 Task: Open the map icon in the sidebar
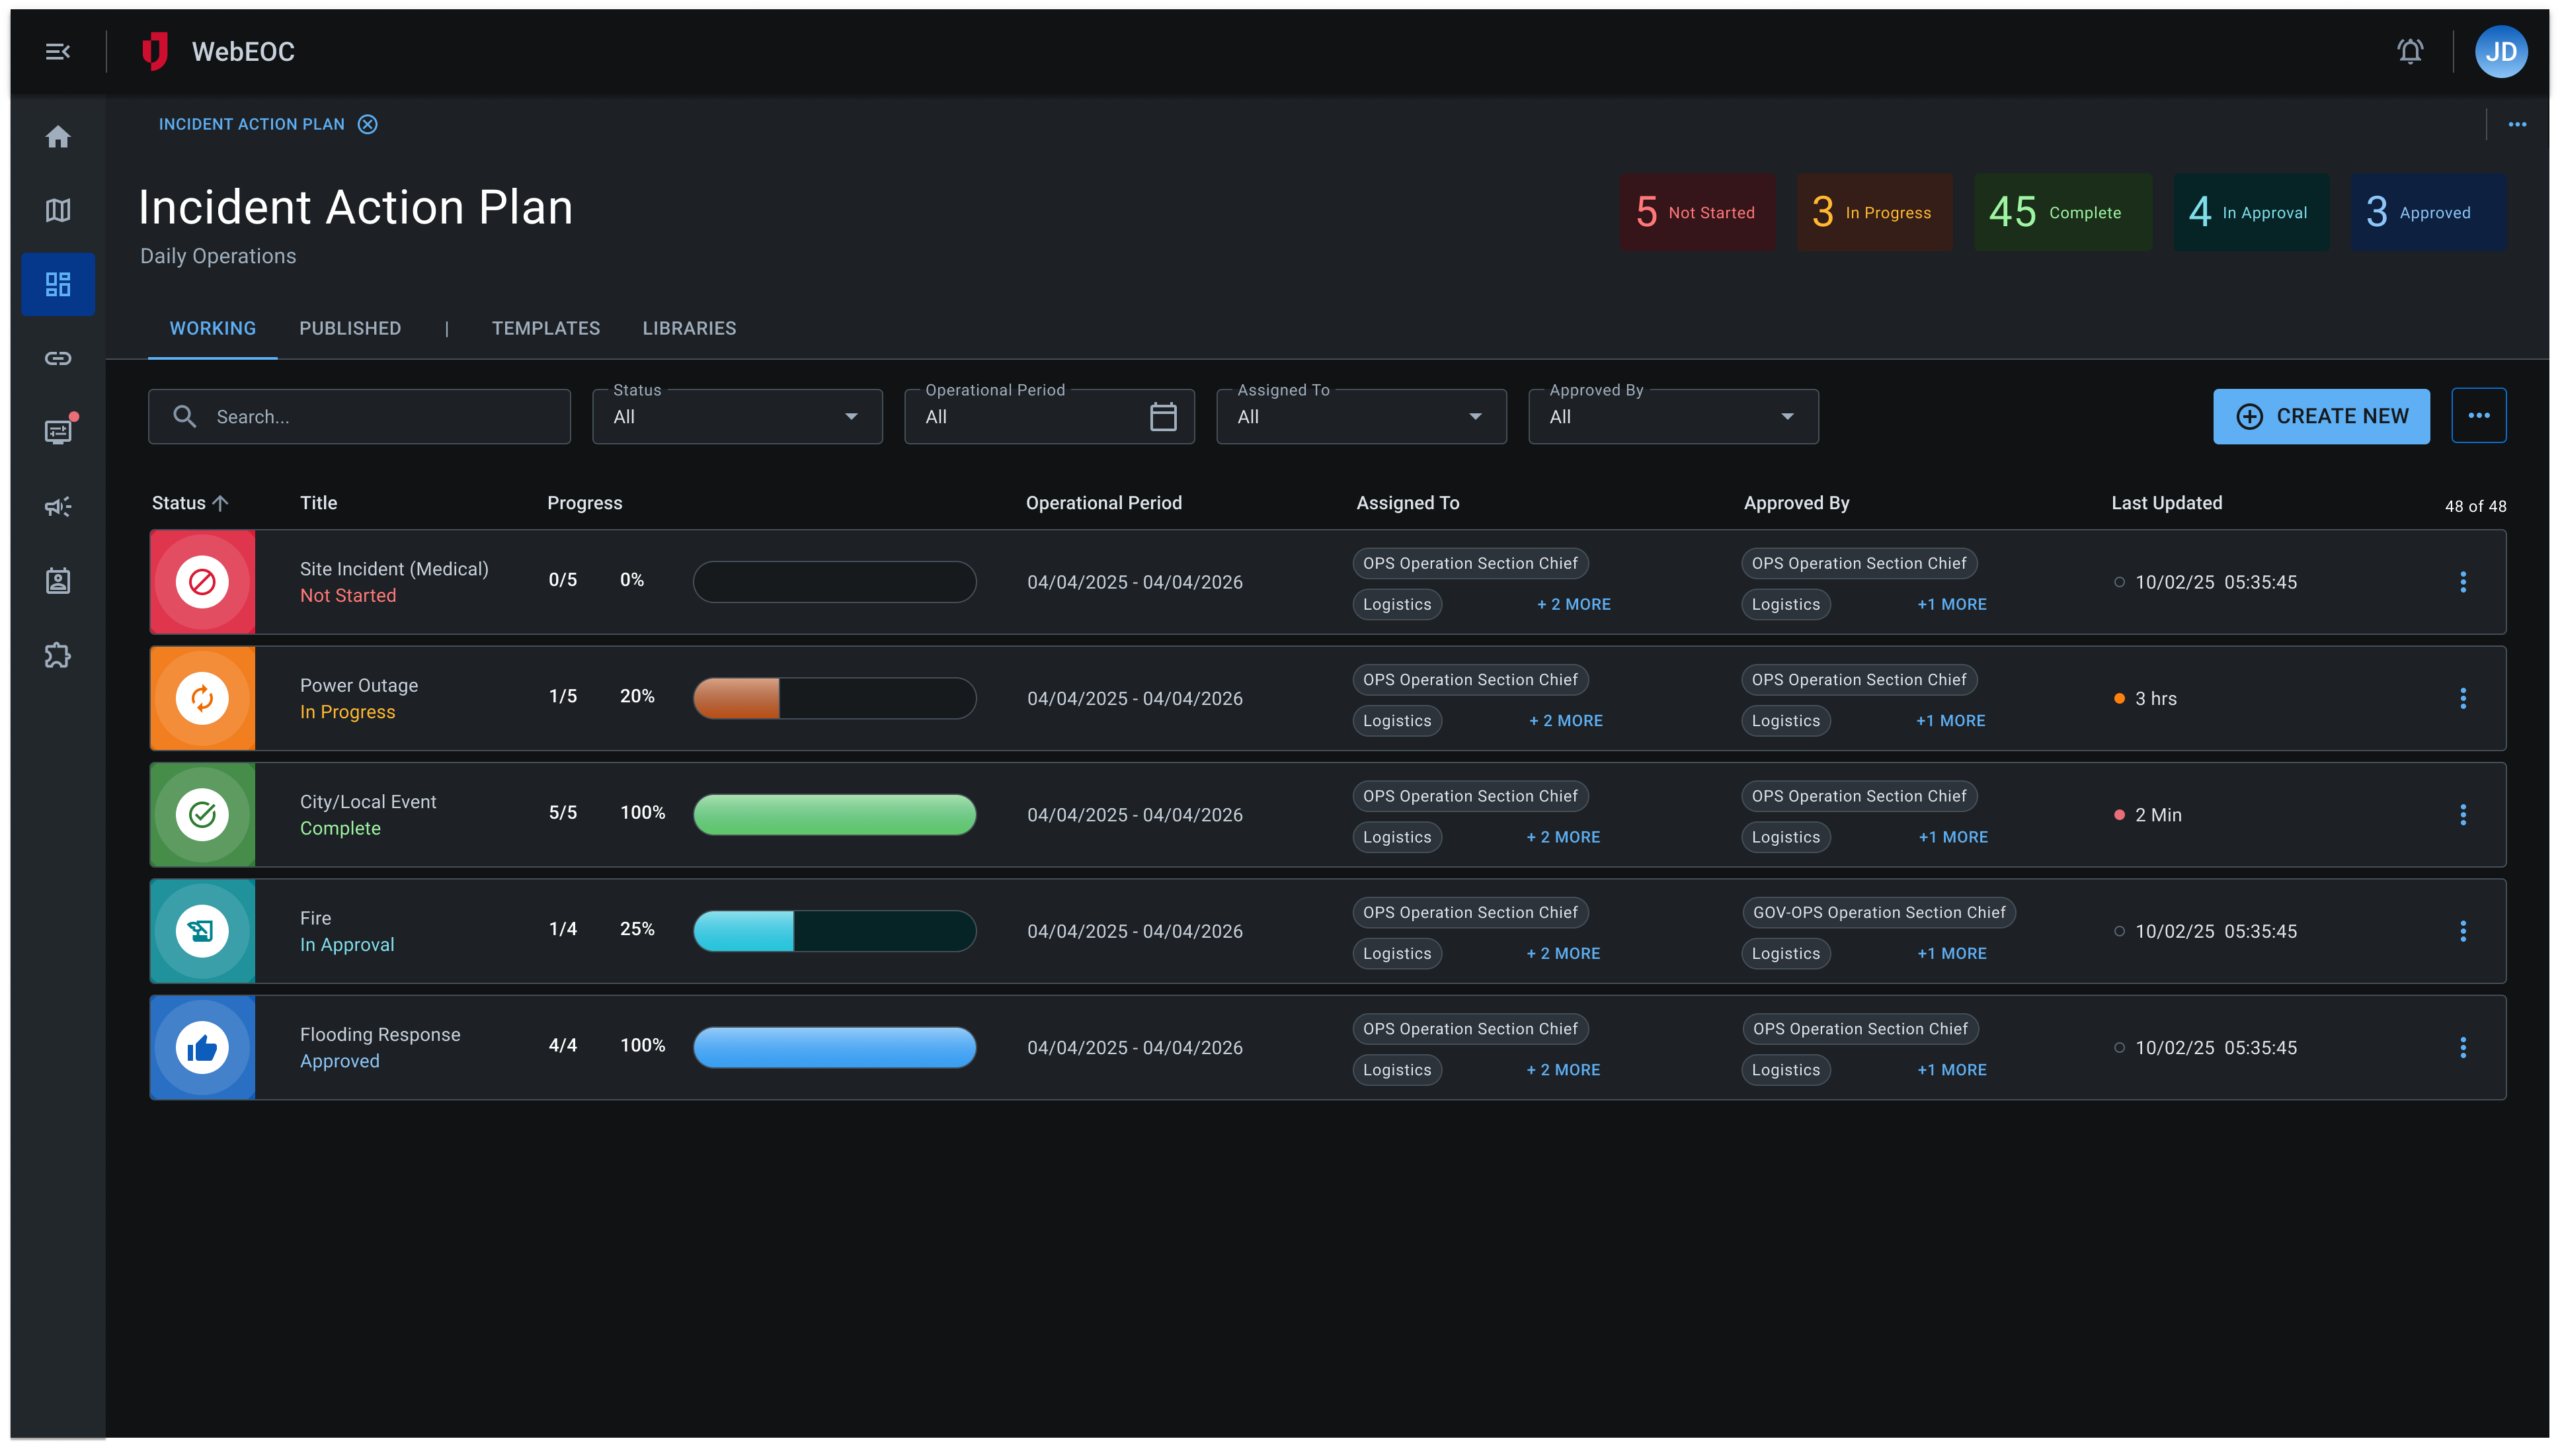(58, 210)
